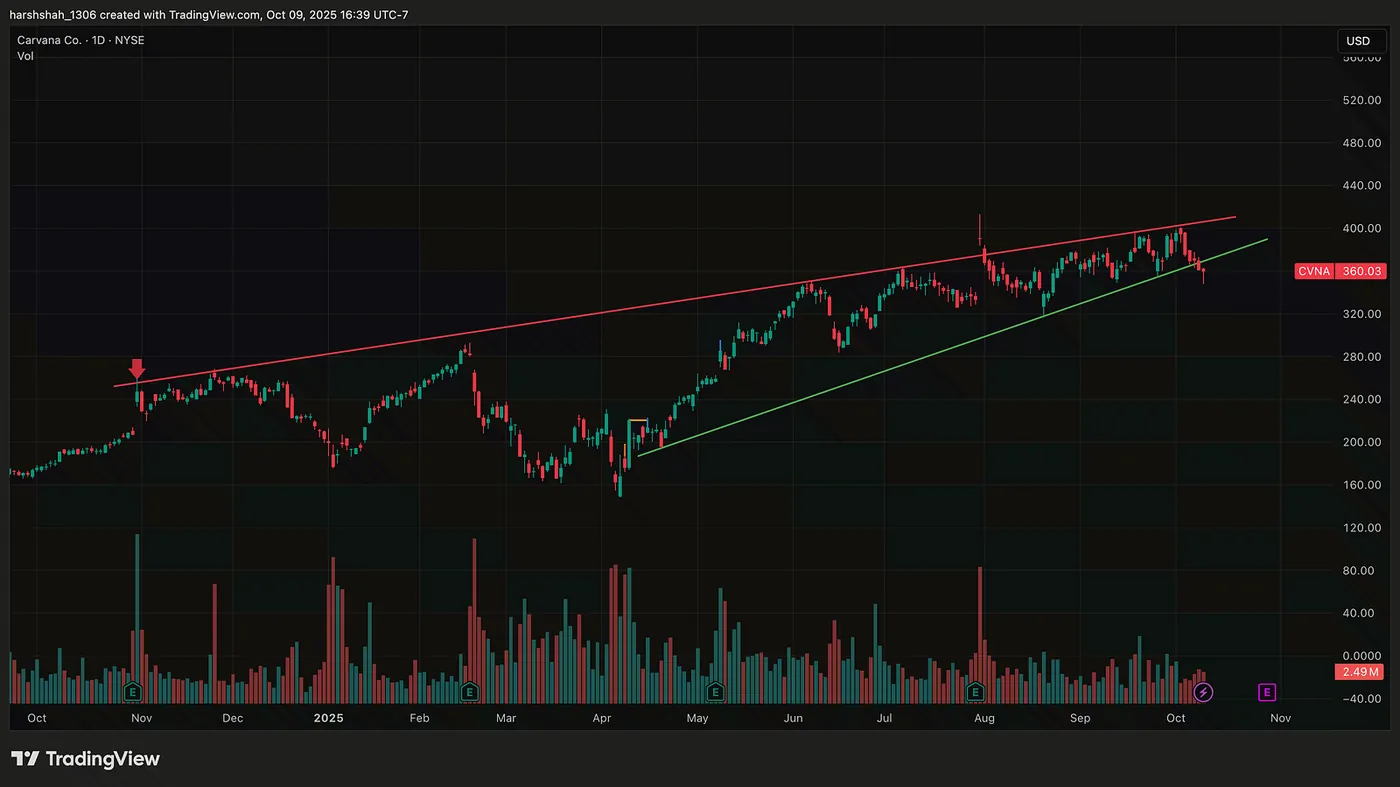Screen dimensions: 1400x787
Task: Click the -40.00 axis label
Action: pyautogui.click(x=1362, y=699)
